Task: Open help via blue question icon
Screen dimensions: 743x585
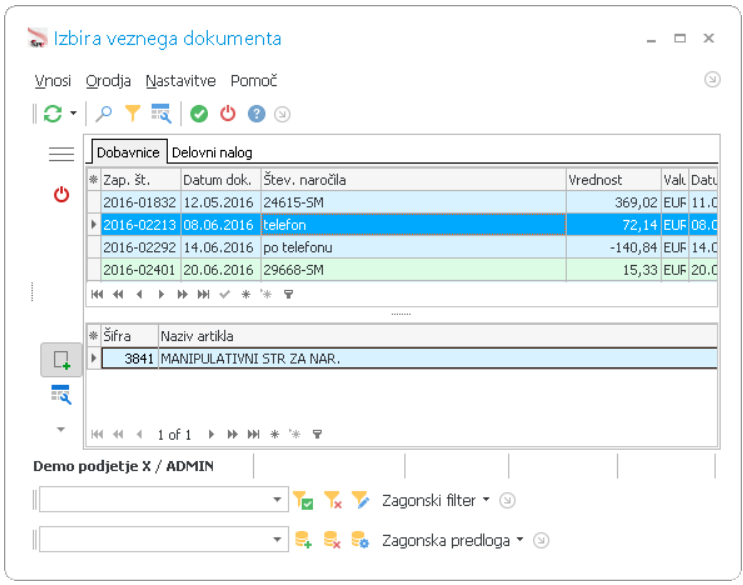Action: (256, 114)
